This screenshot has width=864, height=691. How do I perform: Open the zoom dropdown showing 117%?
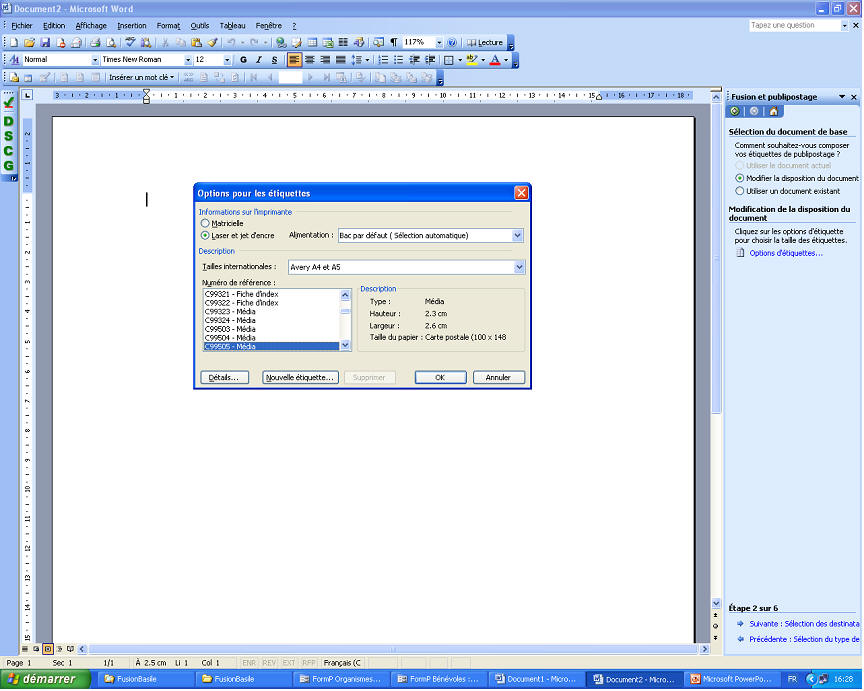439,42
